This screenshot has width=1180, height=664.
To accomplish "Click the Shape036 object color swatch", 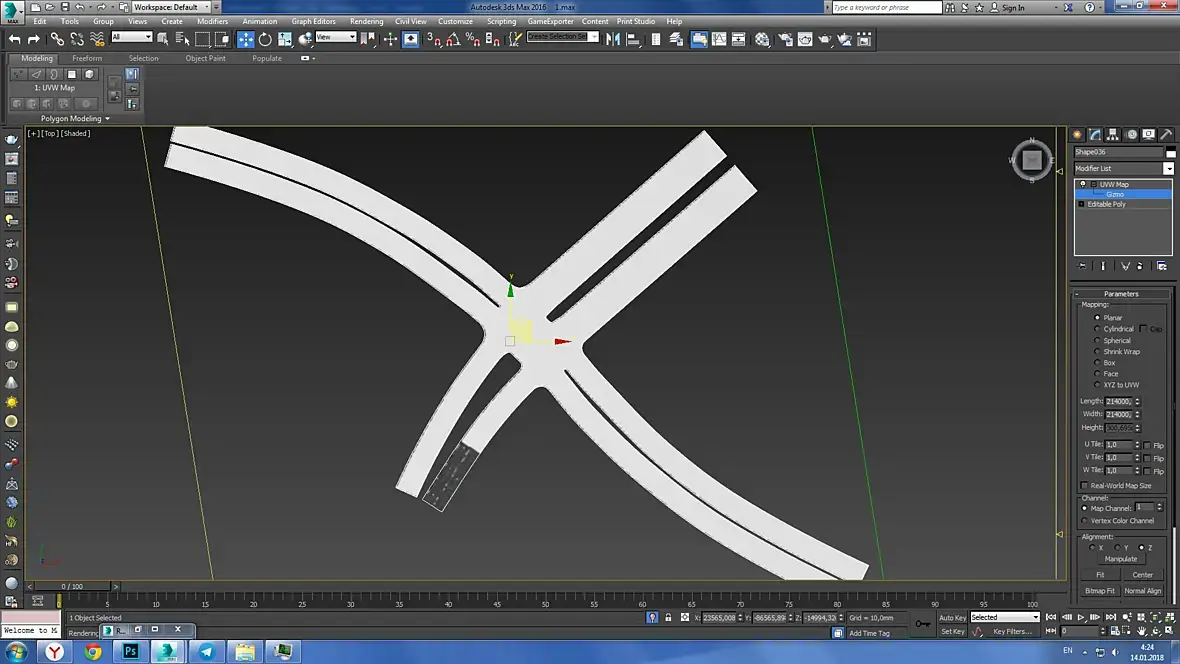I will point(1171,153).
